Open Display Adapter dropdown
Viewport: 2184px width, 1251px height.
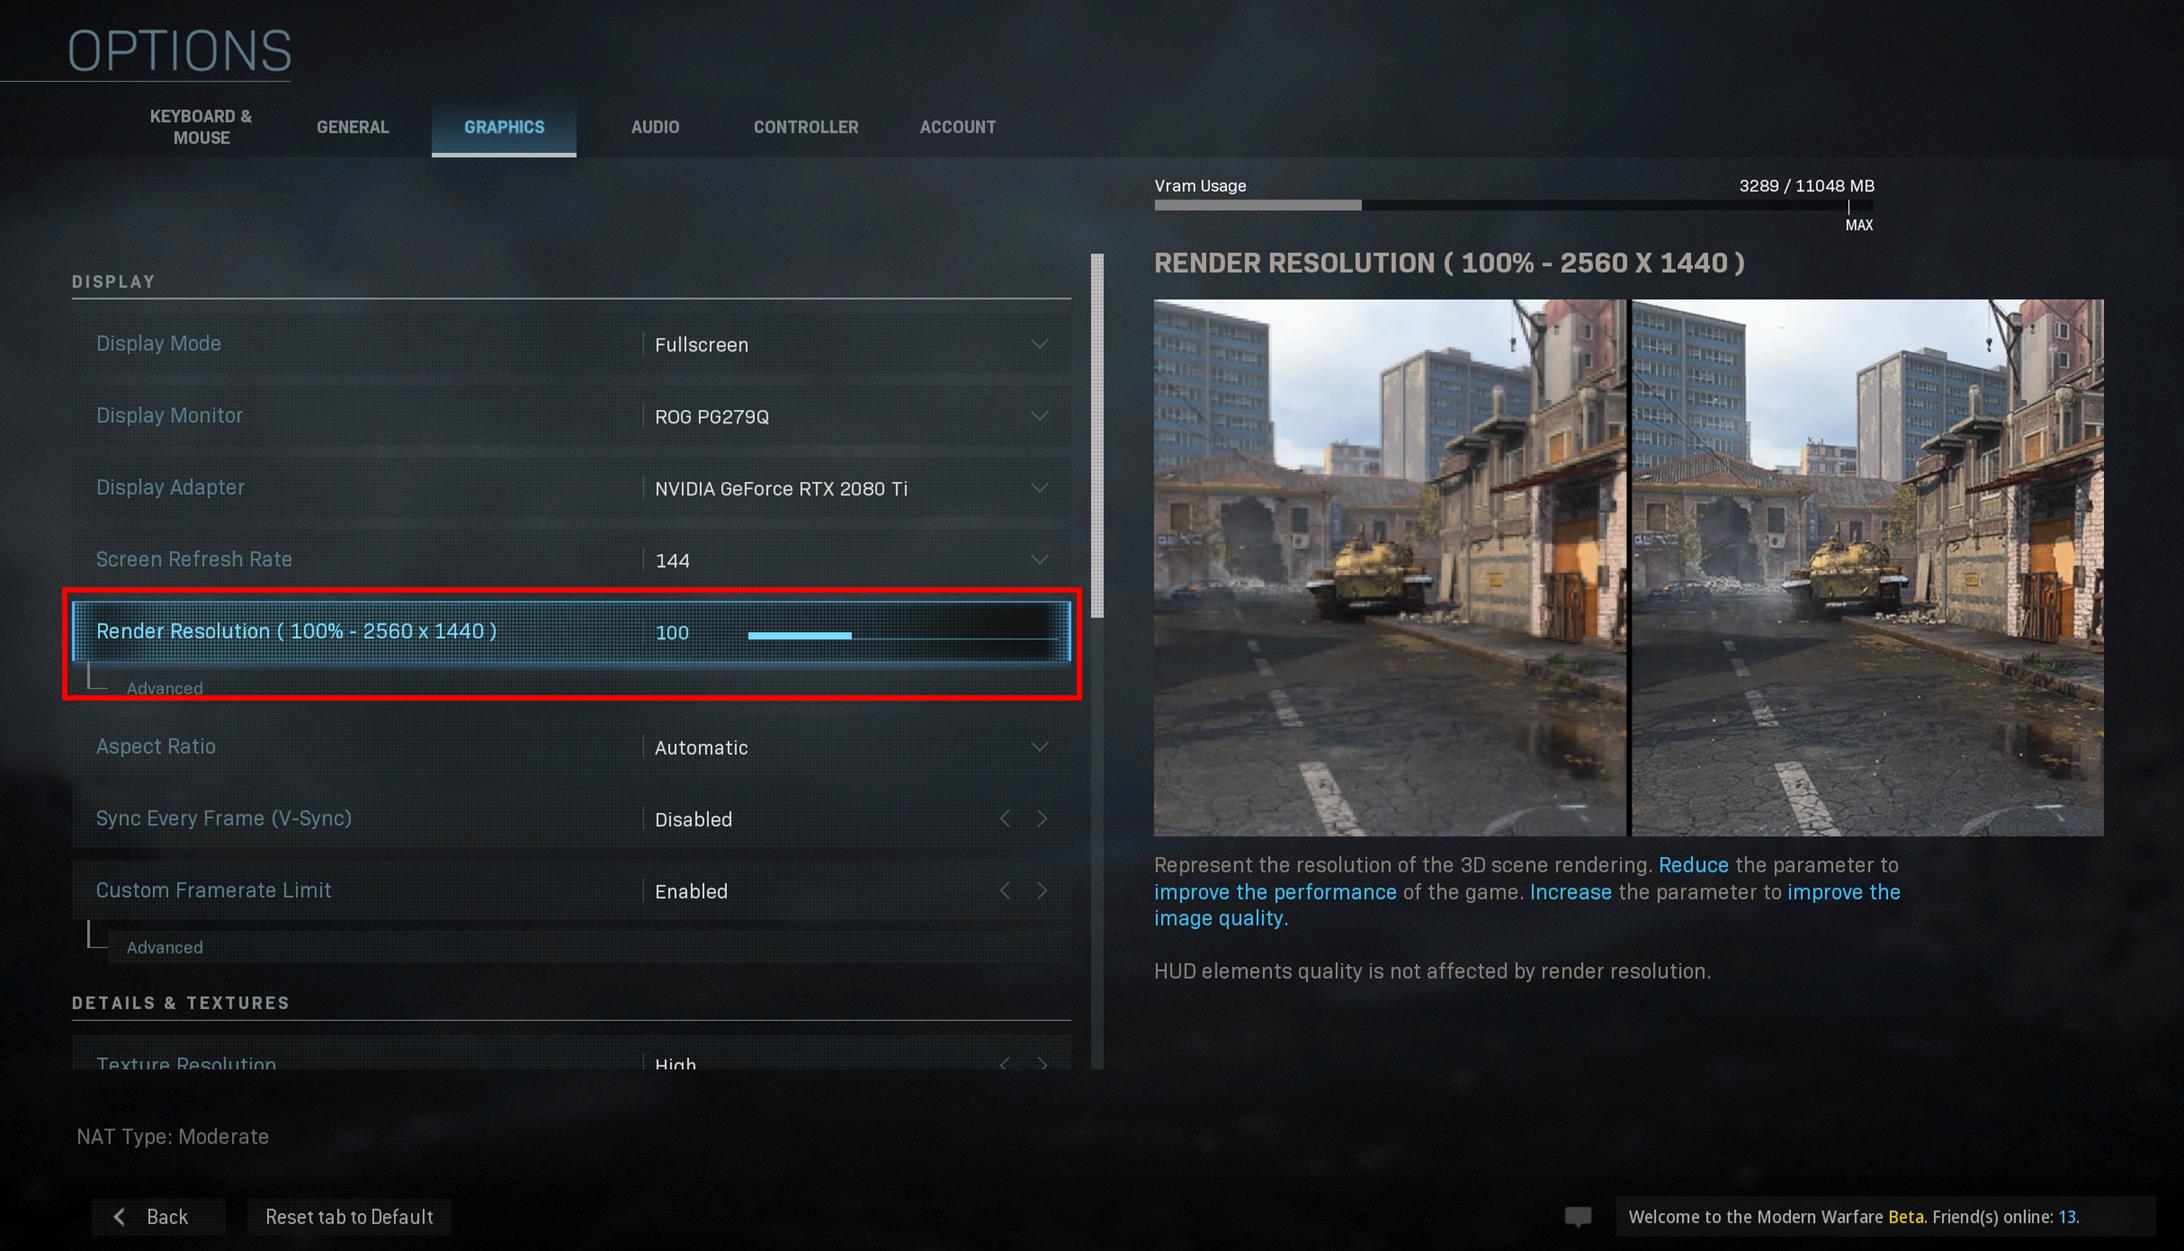click(1041, 488)
